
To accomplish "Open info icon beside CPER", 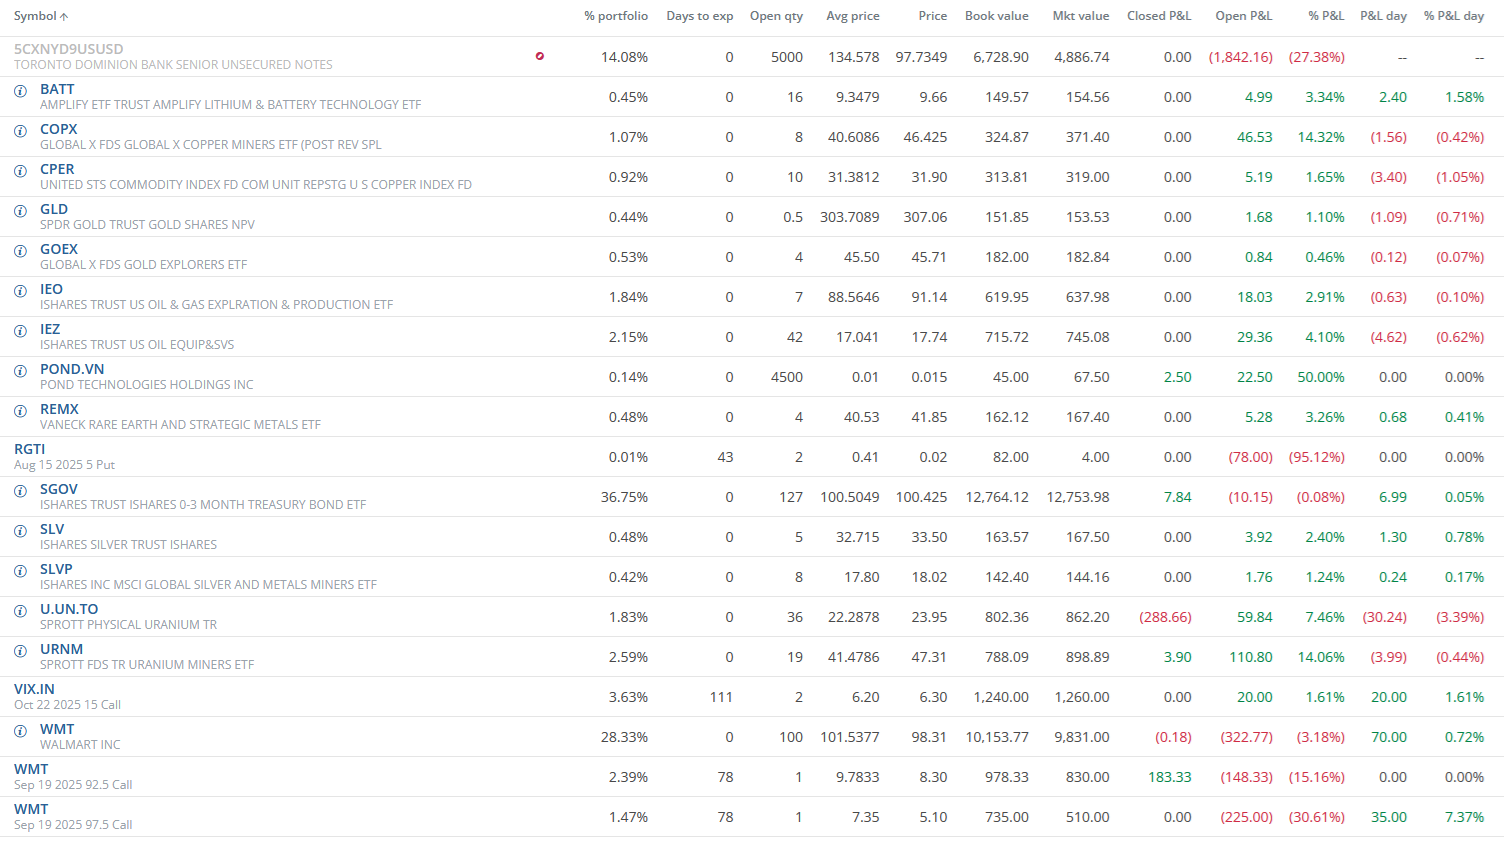I will coord(20,171).
